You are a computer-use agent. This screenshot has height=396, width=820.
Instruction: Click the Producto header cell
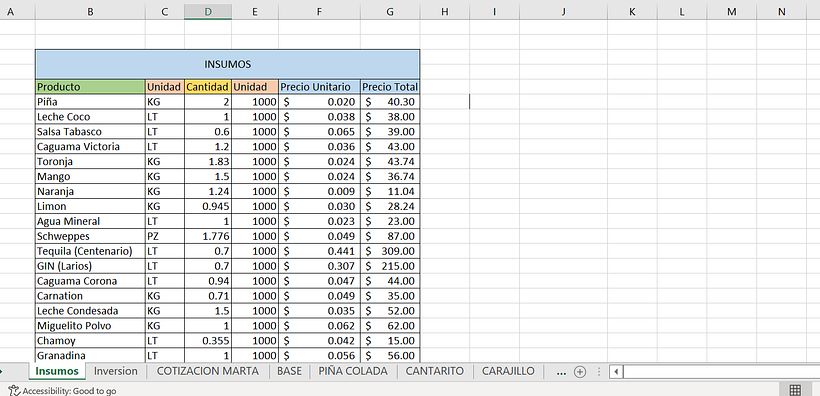pos(90,87)
